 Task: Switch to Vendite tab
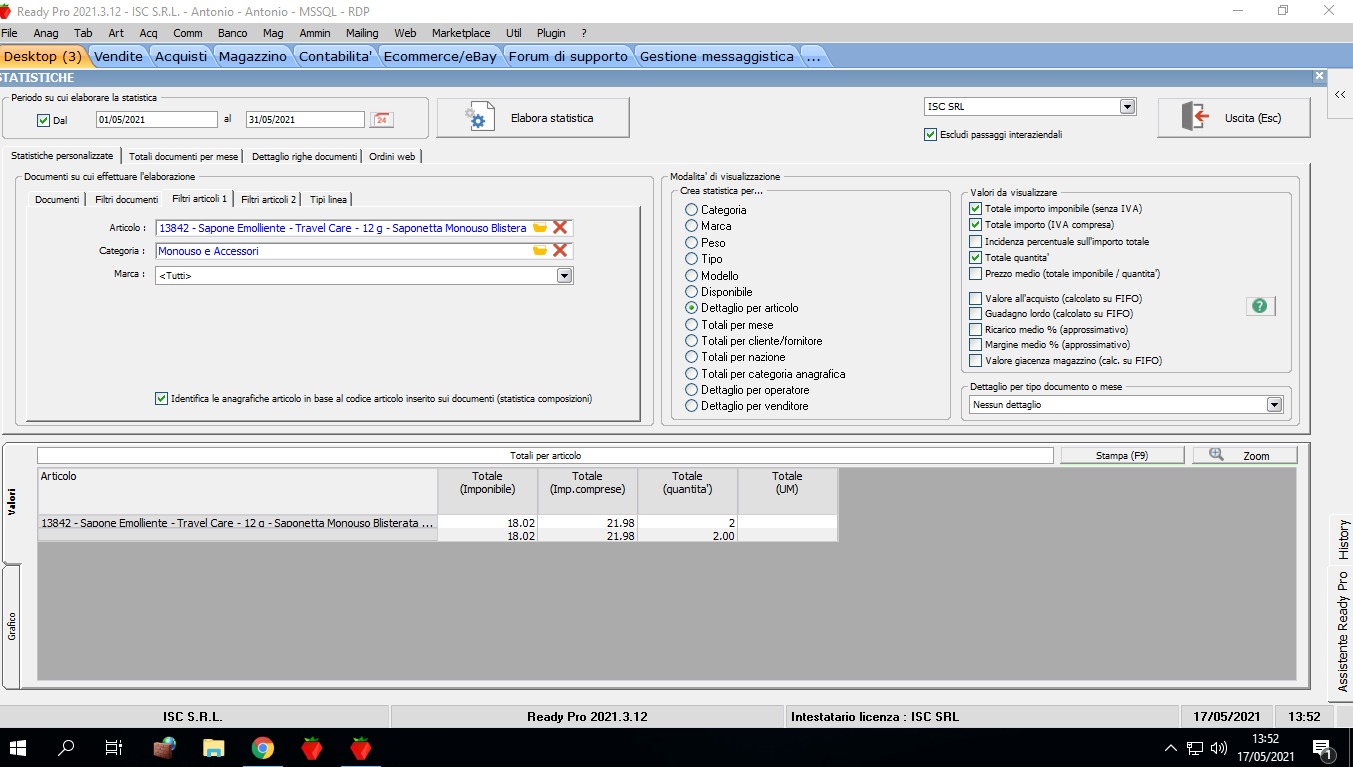click(x=119, y=56)
